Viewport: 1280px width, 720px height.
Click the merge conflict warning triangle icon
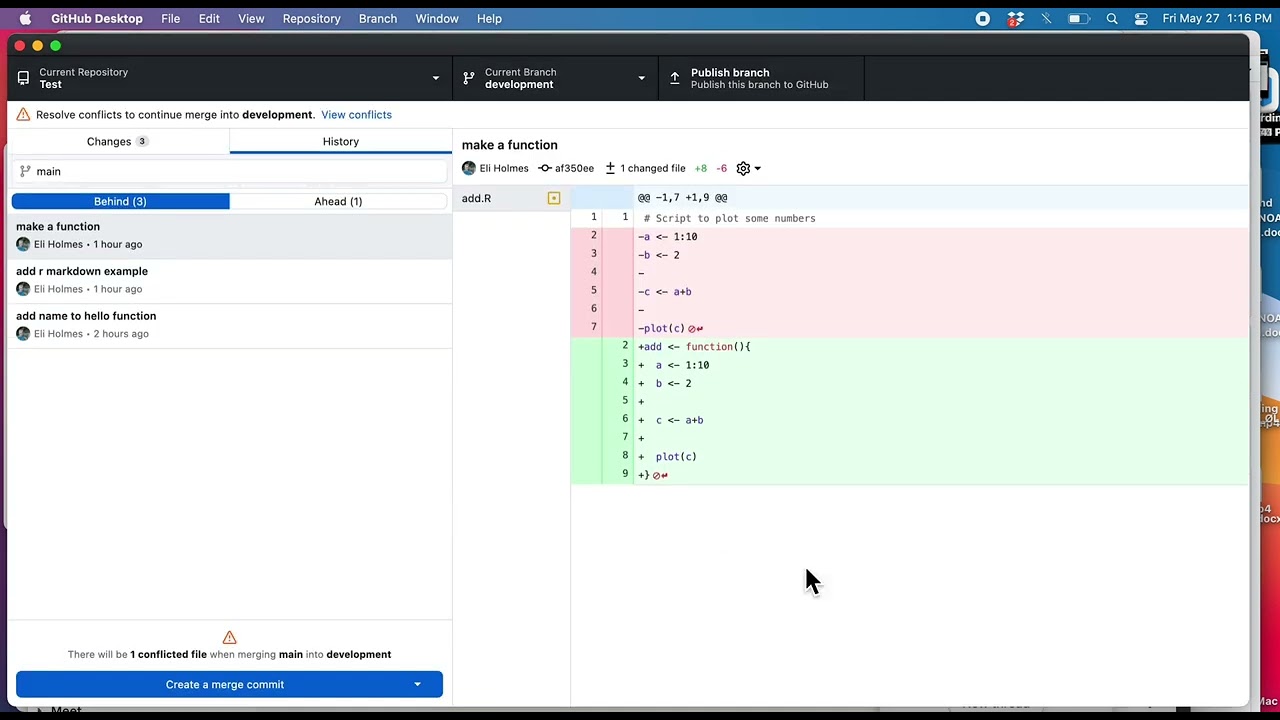point(23,114)
